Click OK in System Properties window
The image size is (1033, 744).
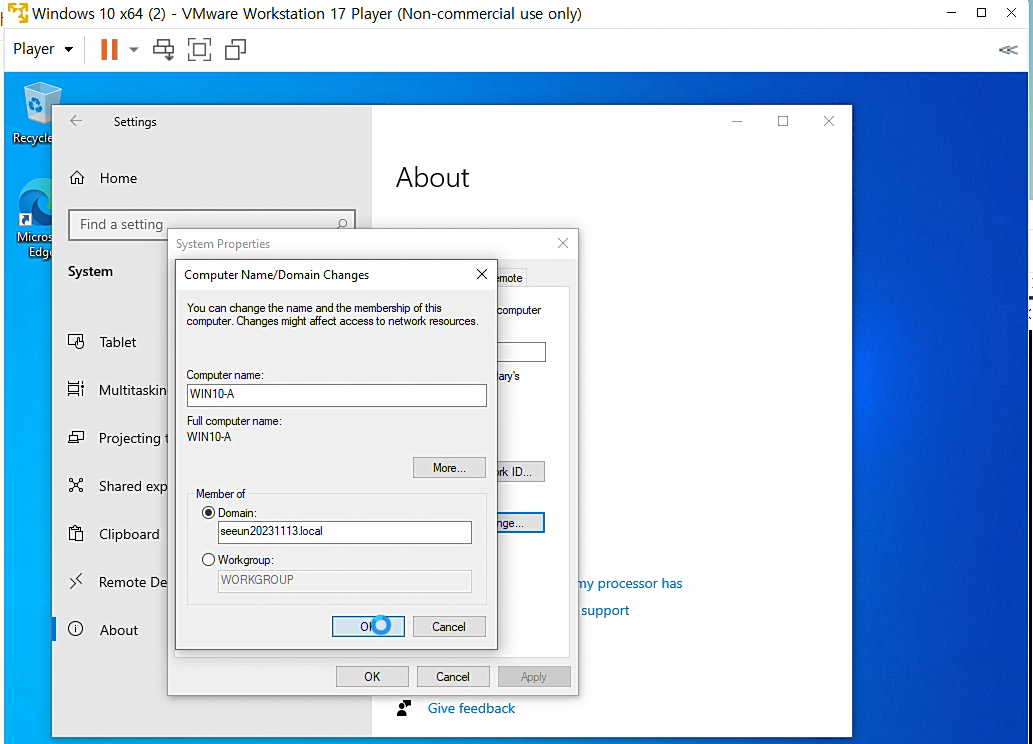(x=372, y=677)
